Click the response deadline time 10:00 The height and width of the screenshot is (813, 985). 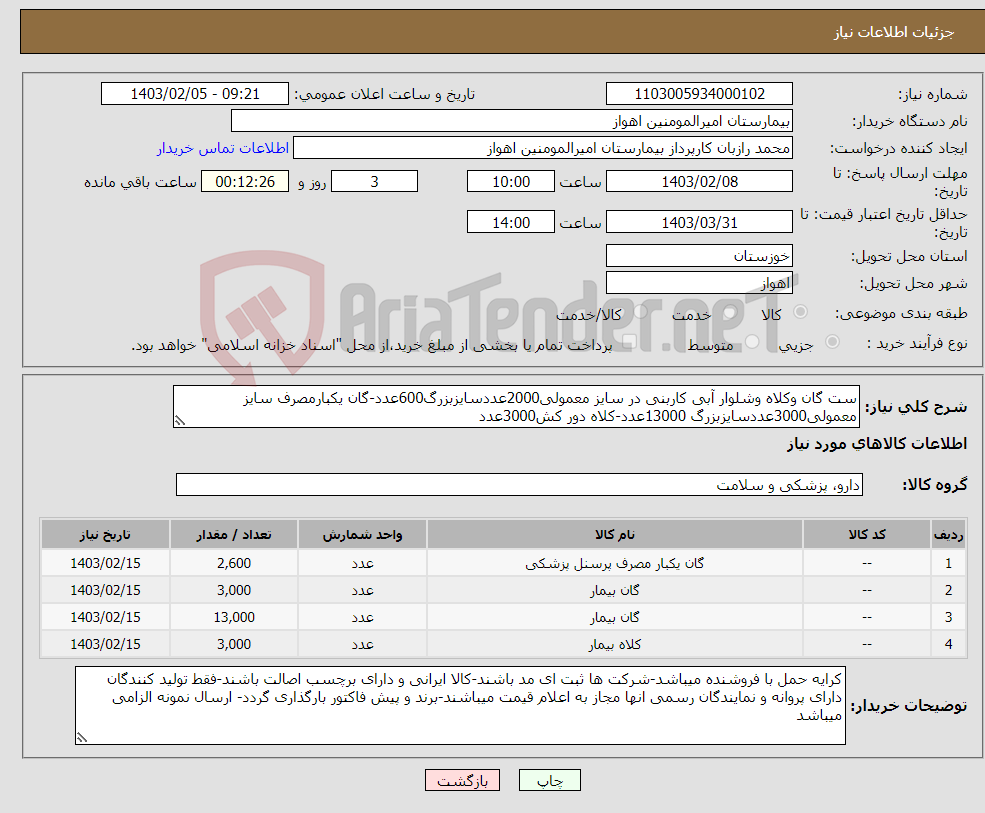(511, 182)
